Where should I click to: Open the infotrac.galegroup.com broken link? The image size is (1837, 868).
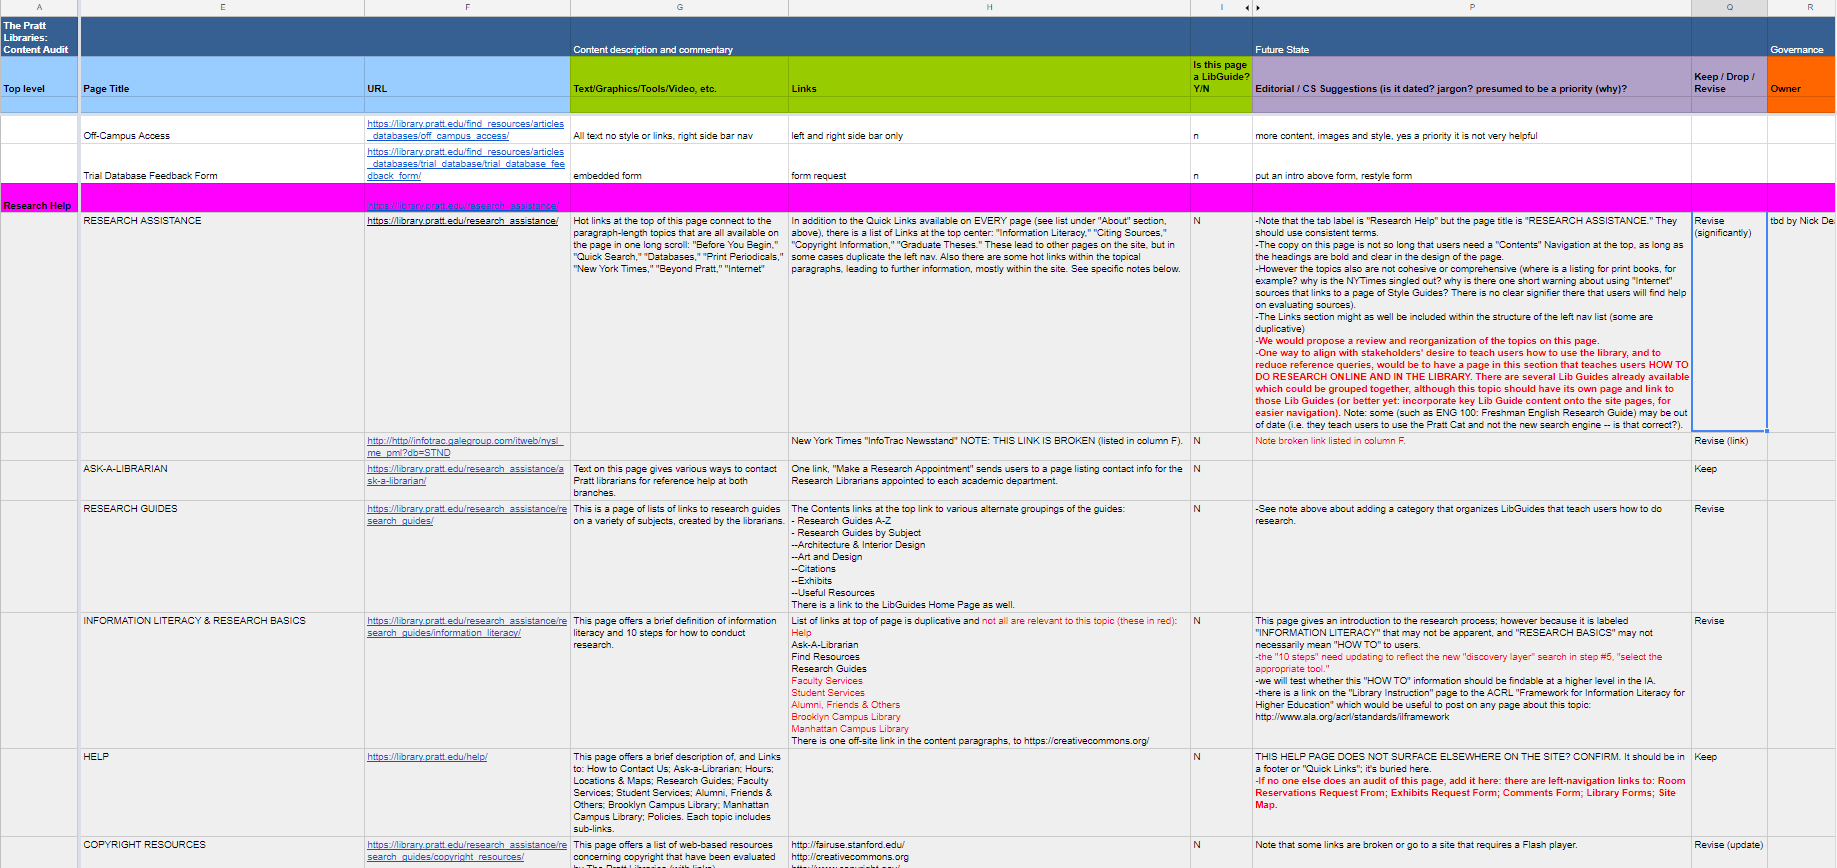tap(465, 447)
